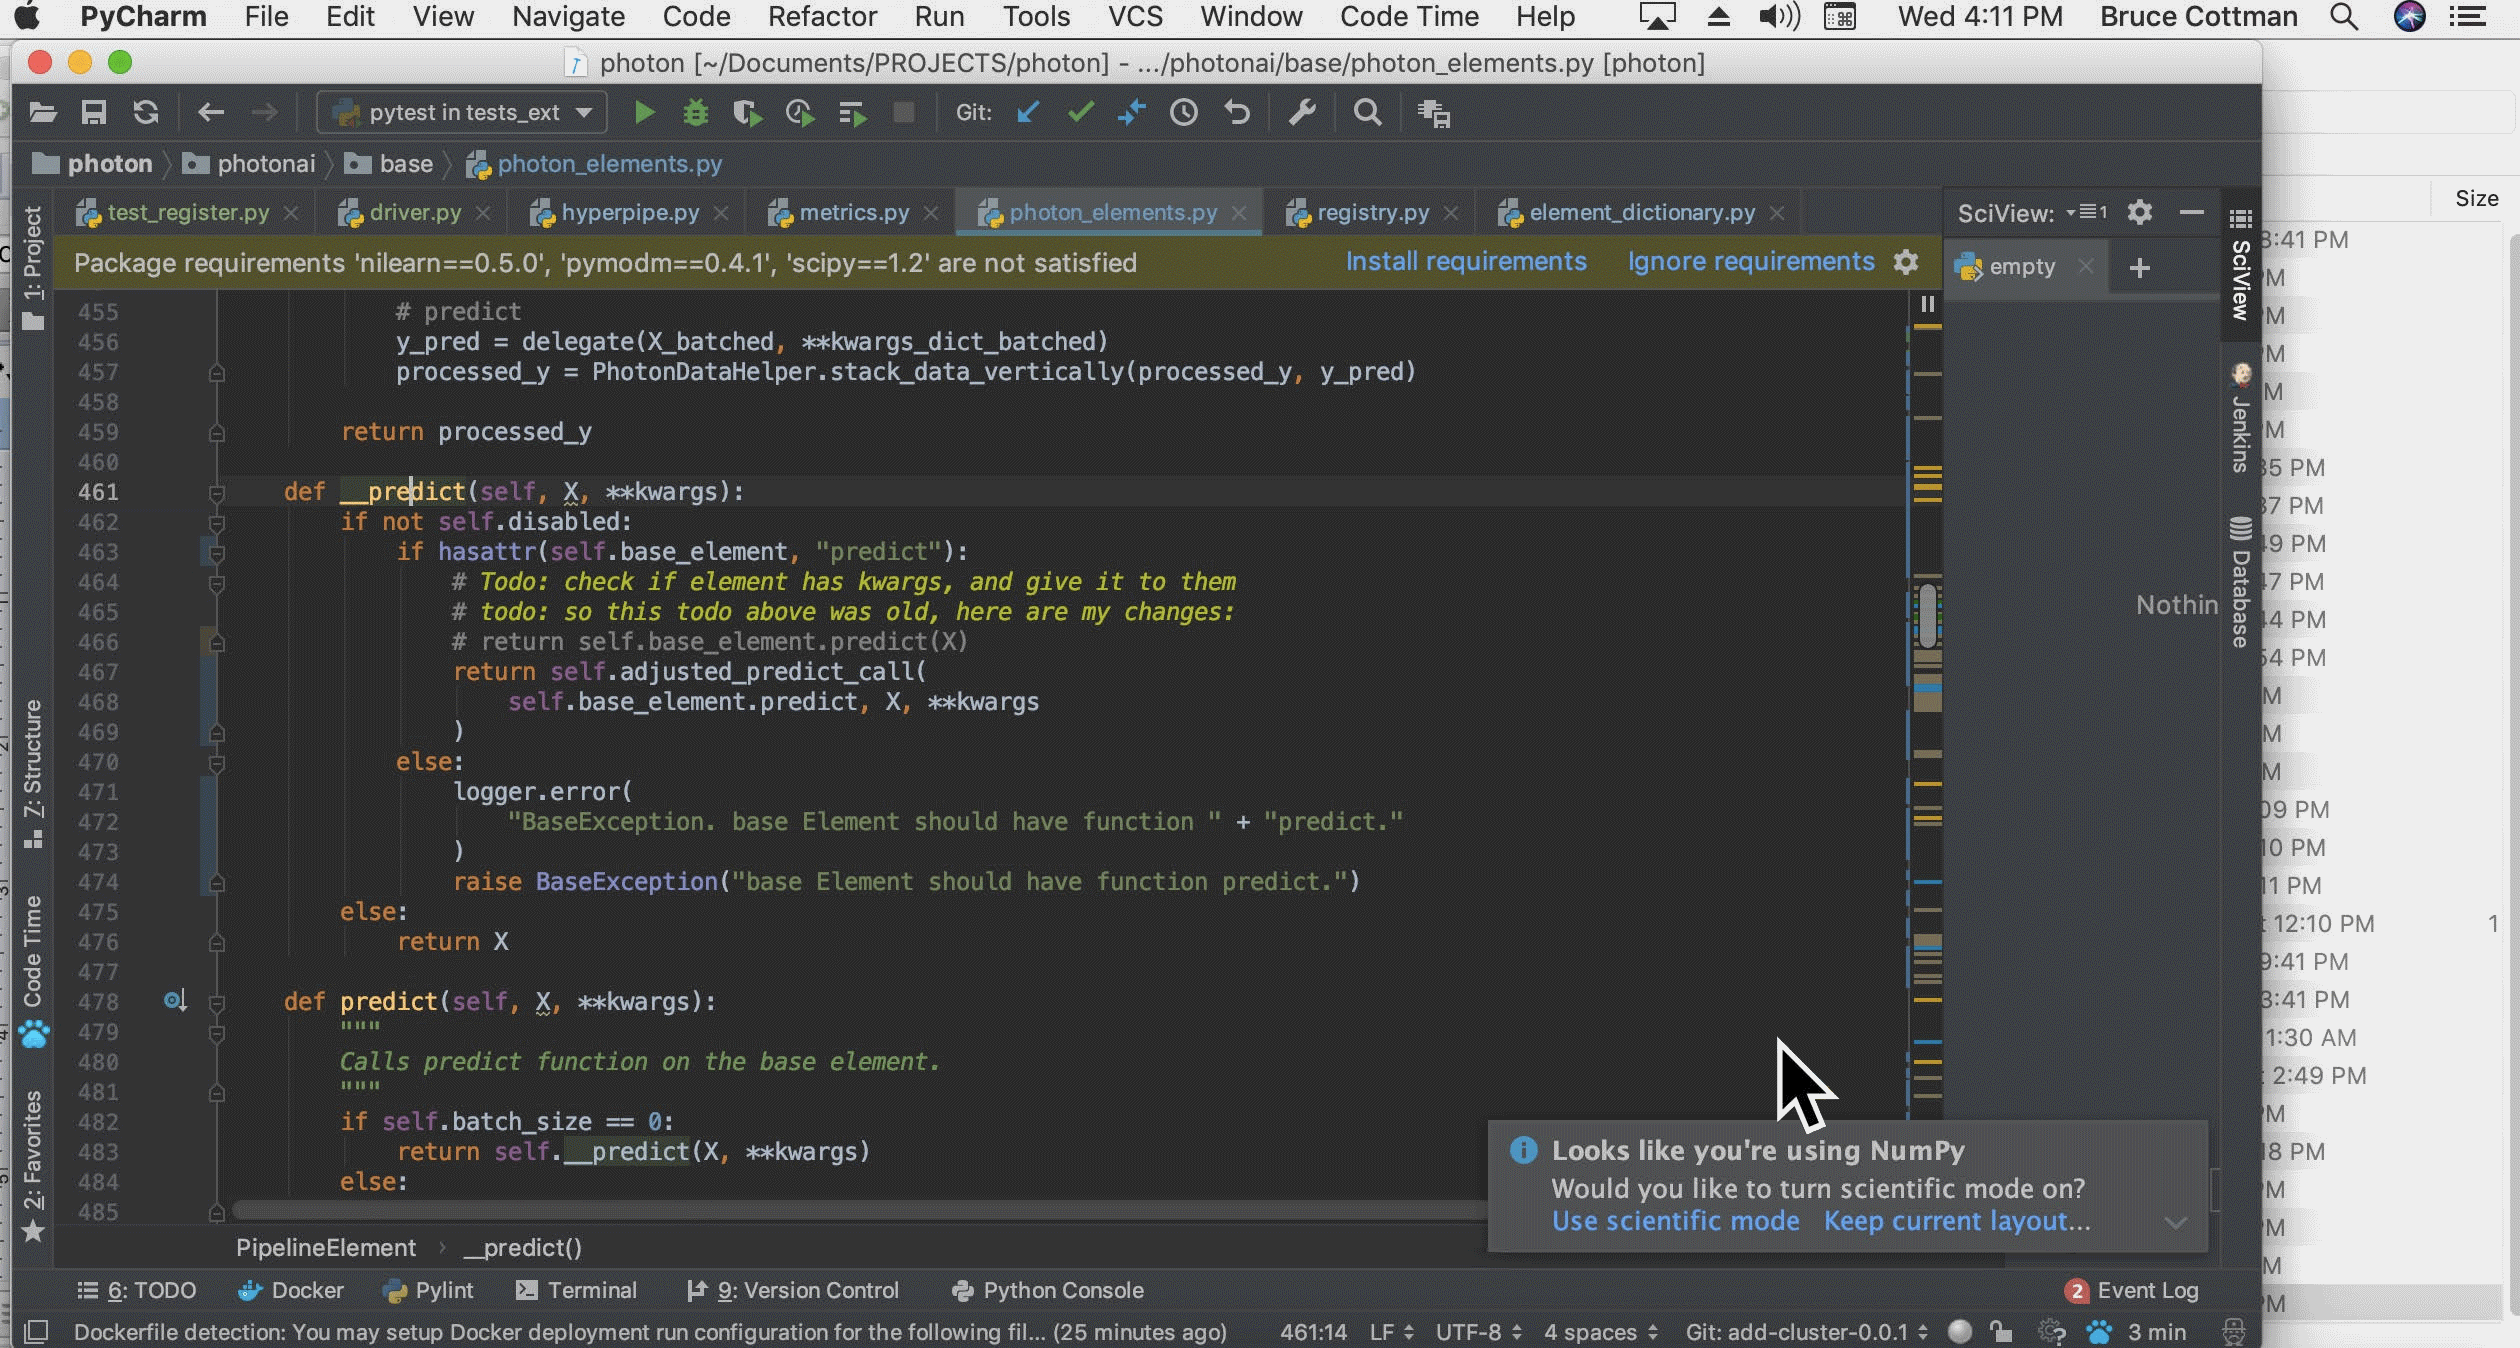Click the Concurrency diagram run icon
The width and height of the screenshot is (2520, 1348).
point(852,114)
